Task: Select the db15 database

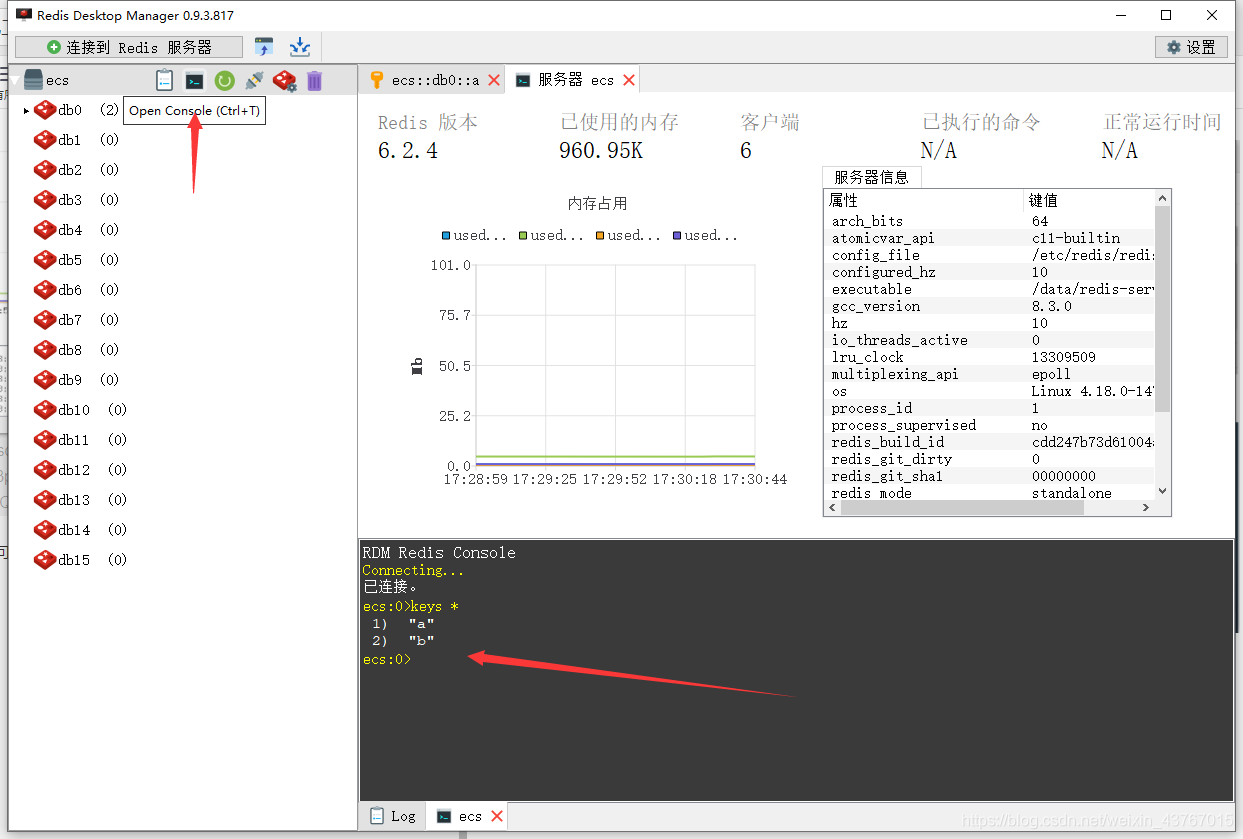Action: [x=74, y=560]
